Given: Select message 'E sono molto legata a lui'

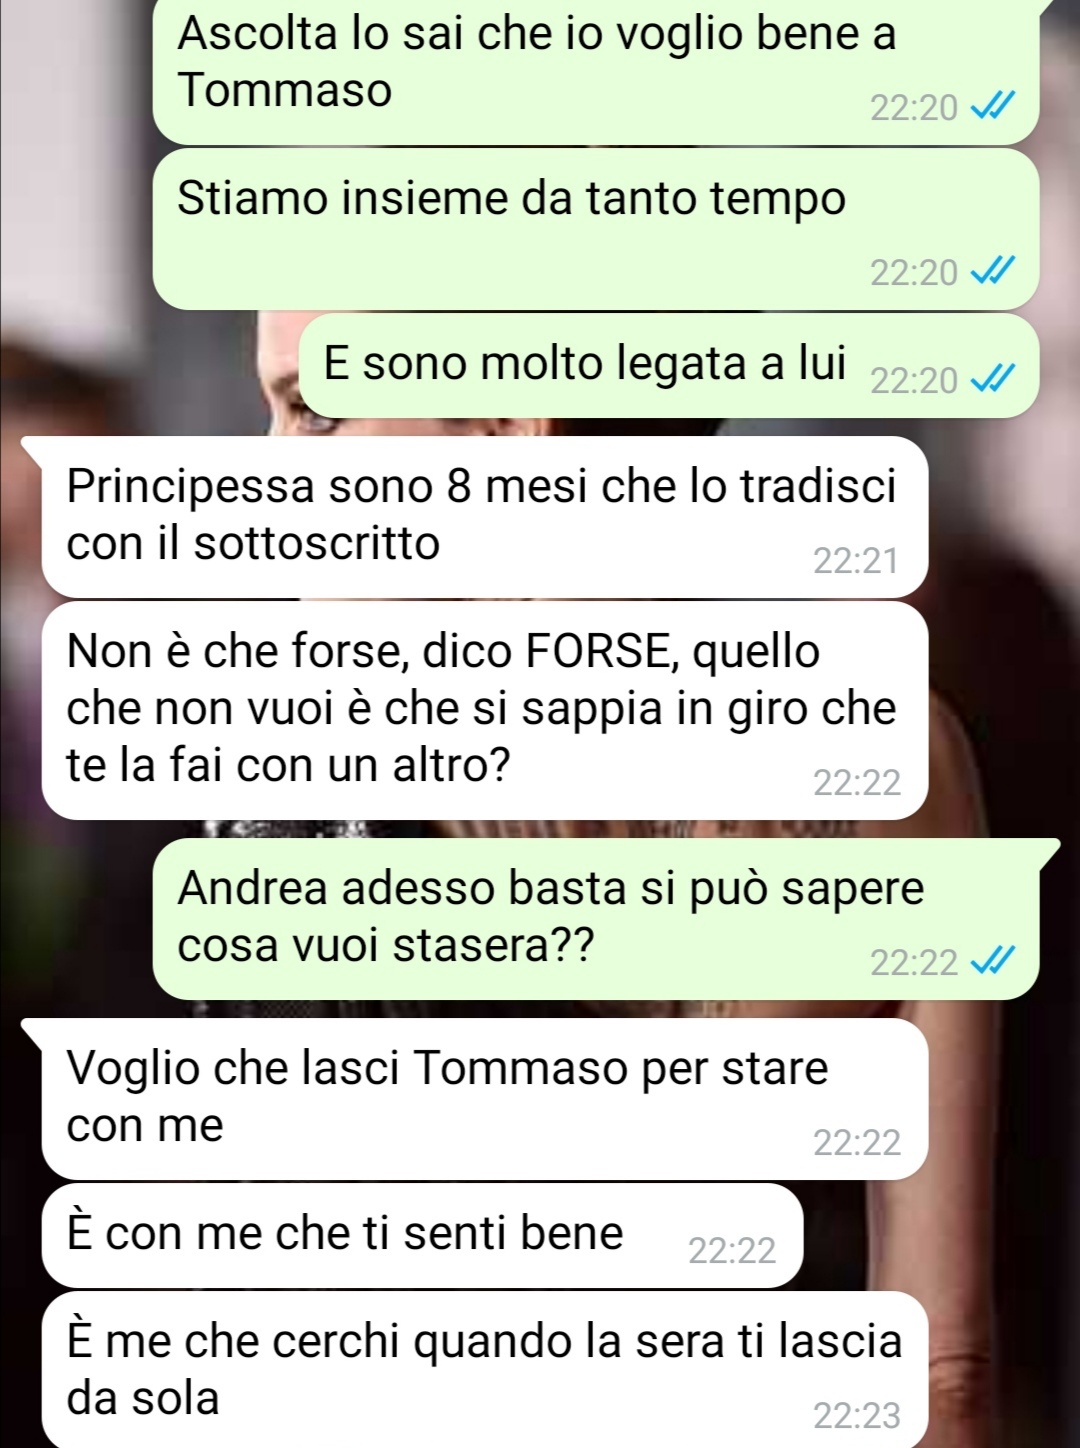Looking at the screenshot, I should (x=669, y=365).
